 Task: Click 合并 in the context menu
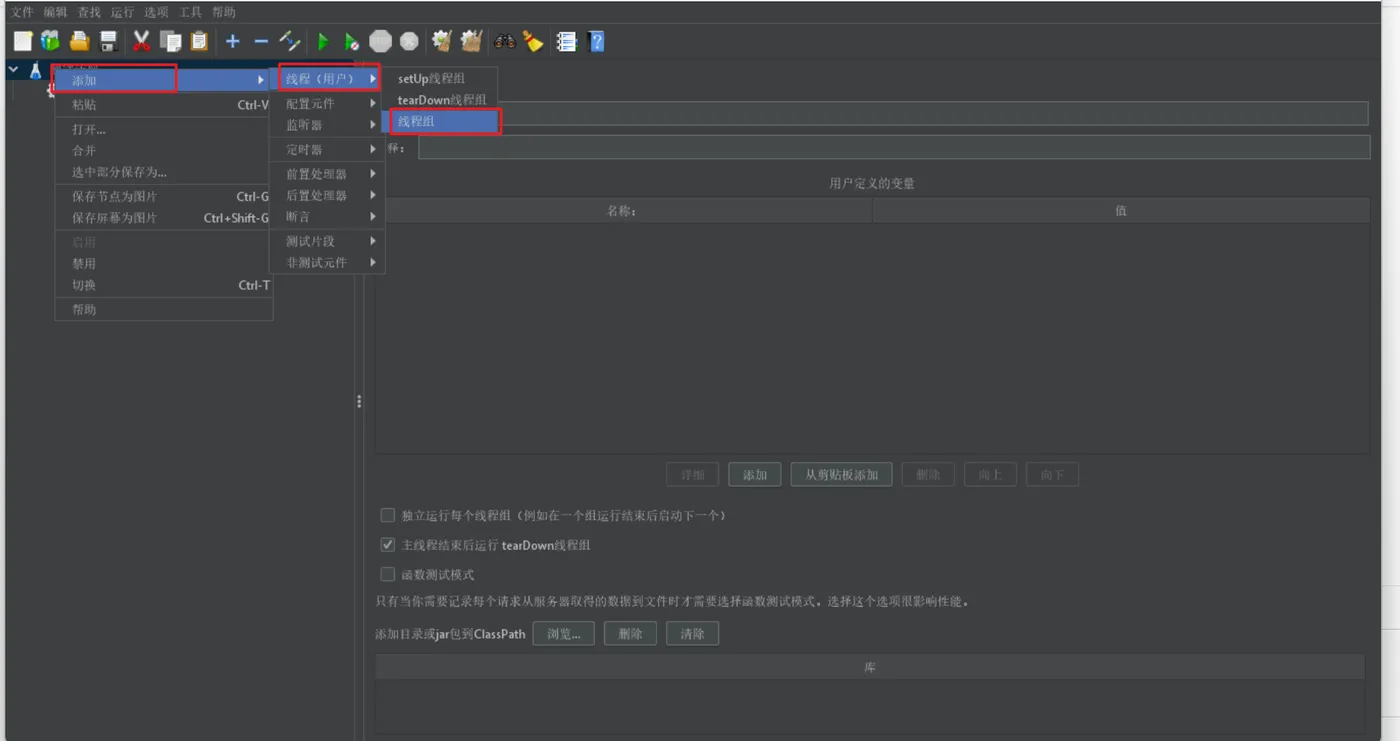point(163,151)
